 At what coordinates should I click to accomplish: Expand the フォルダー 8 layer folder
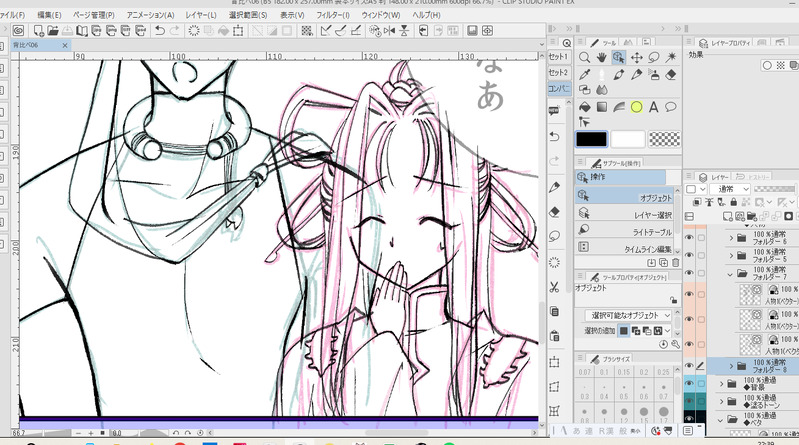[731, 366]
